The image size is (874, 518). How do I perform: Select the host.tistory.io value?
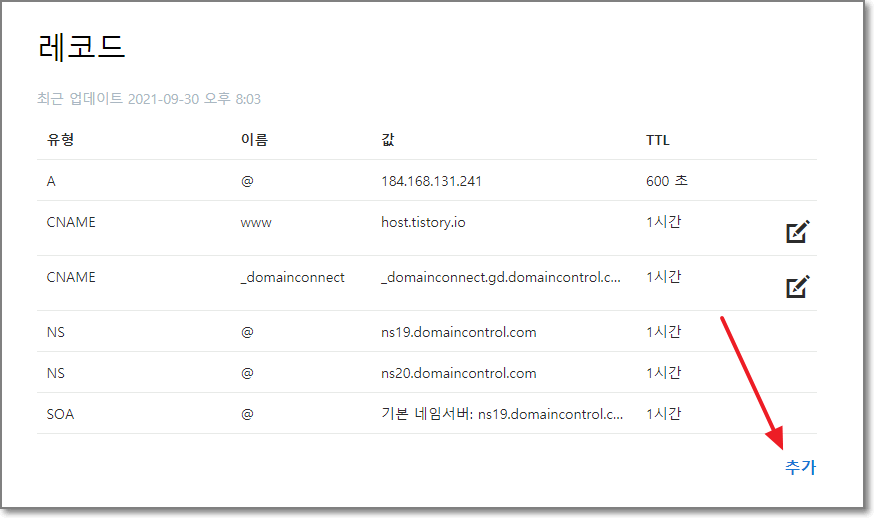423,222
